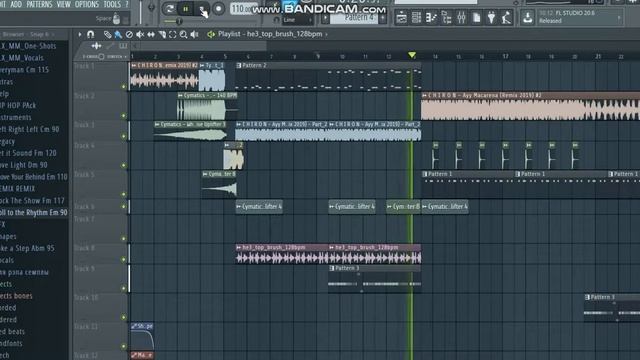Open Take a Step Abm 95 folder
This screenshot has width=640, height=360.
27,248
